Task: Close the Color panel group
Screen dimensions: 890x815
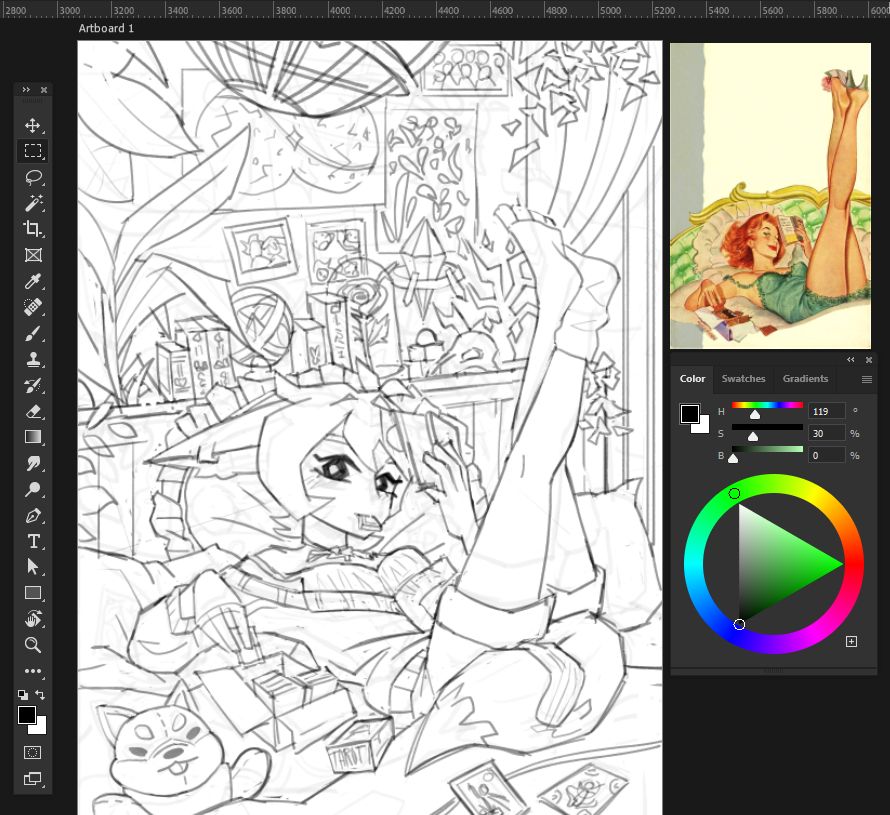Action: (868, 360)
